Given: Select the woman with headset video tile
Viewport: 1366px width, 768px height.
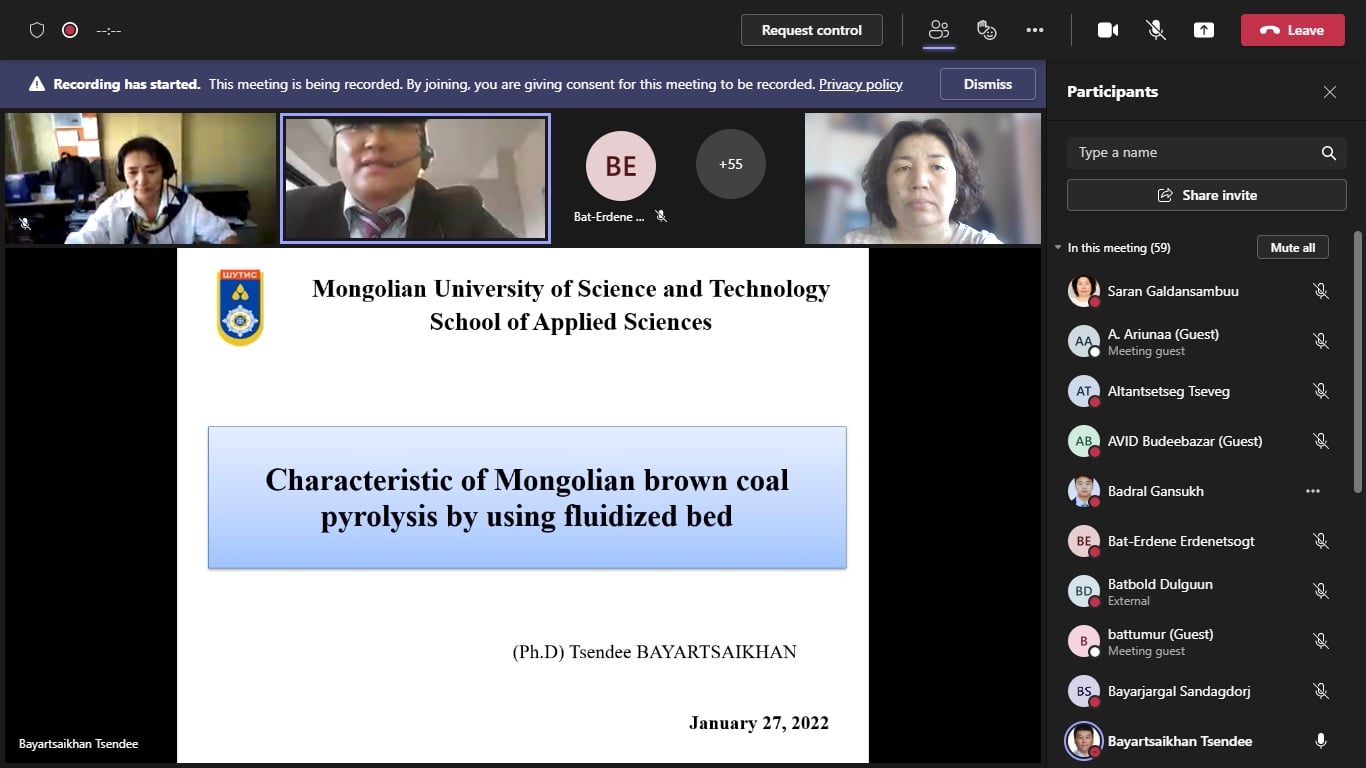Looking at the screenshot, I should click(x=140, y=178).
